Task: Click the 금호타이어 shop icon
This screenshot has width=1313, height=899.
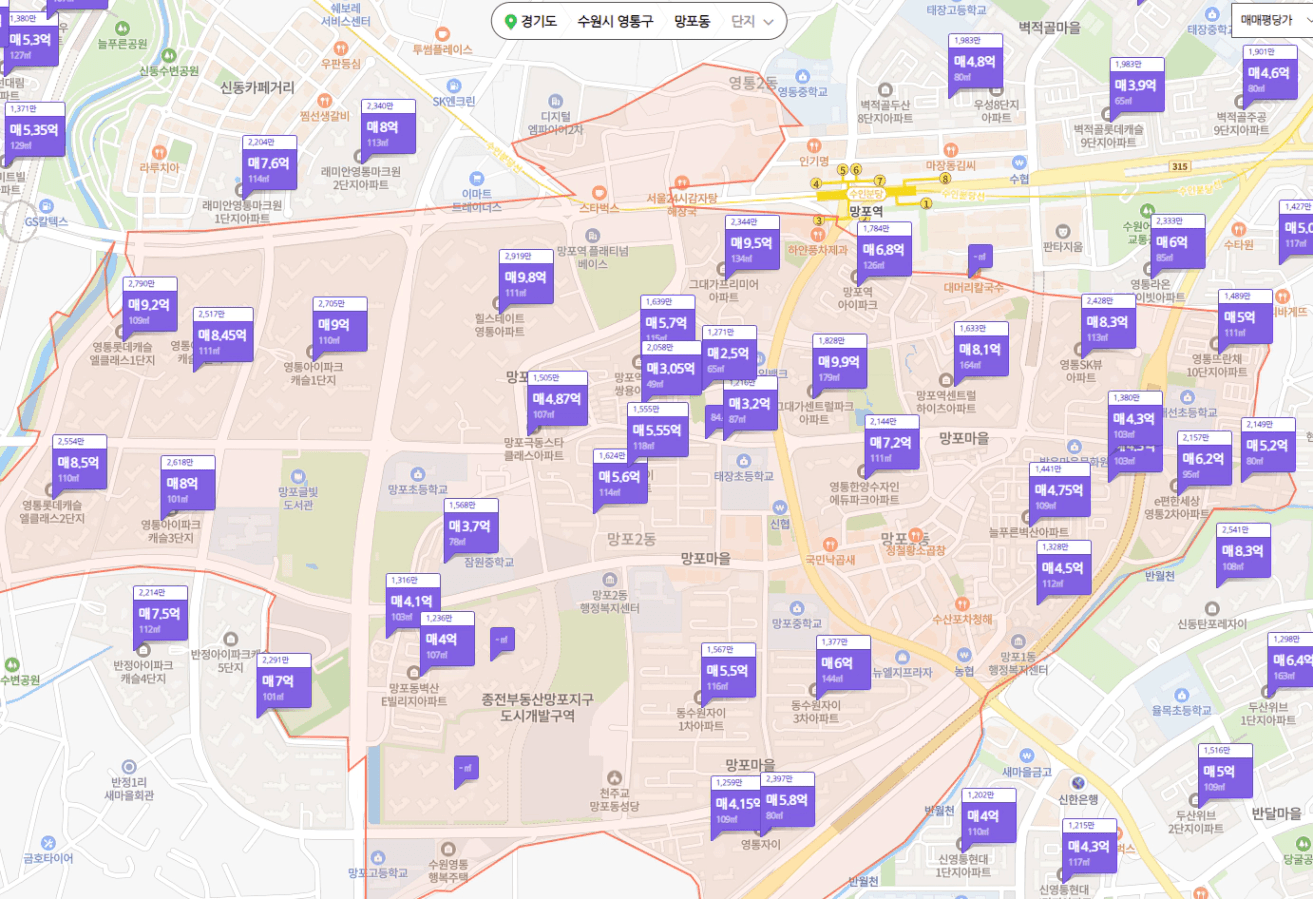Action: [x=47, y=841]
